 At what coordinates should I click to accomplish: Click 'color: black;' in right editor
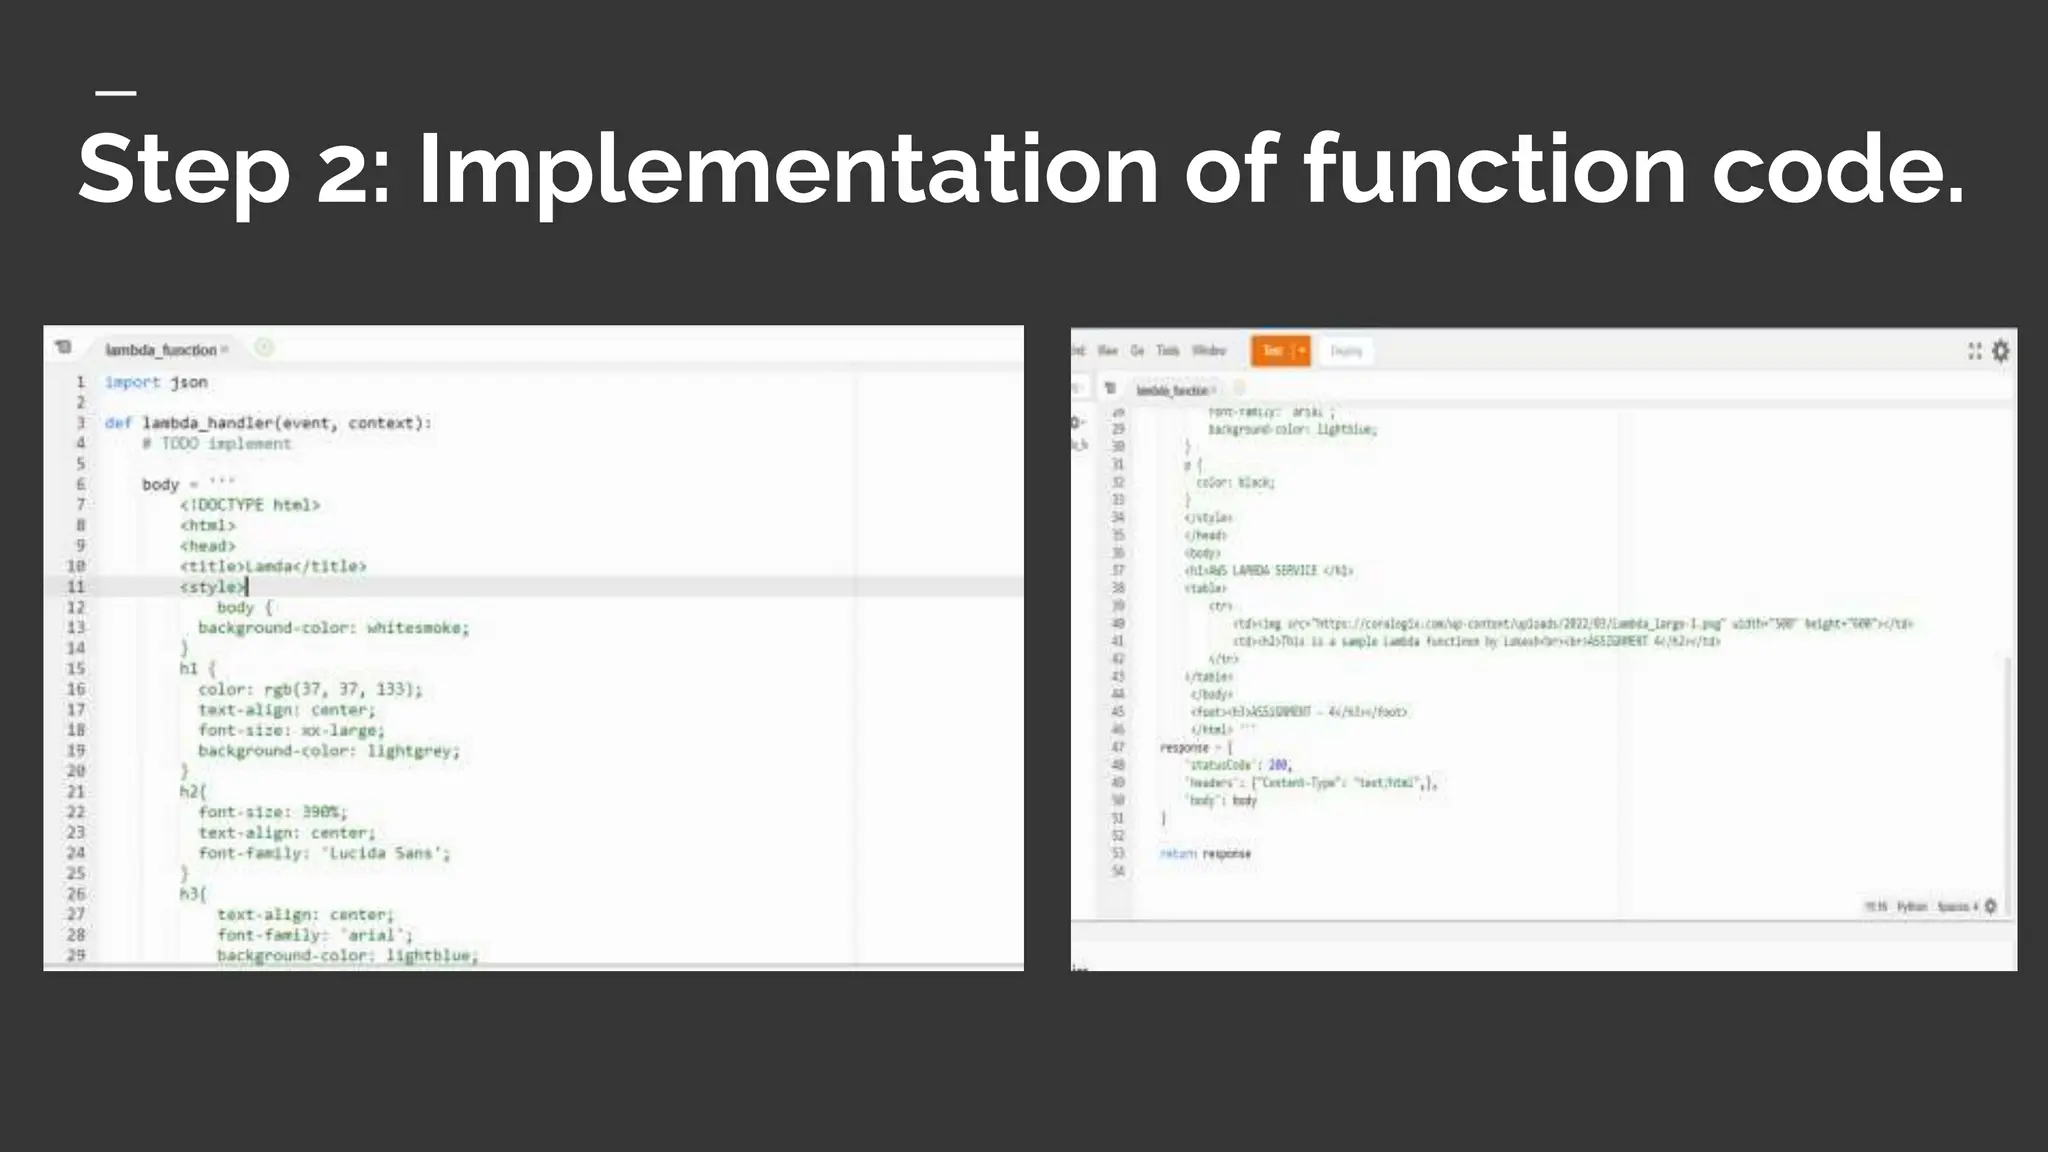pyautogui.click(x=1236, y=482)
